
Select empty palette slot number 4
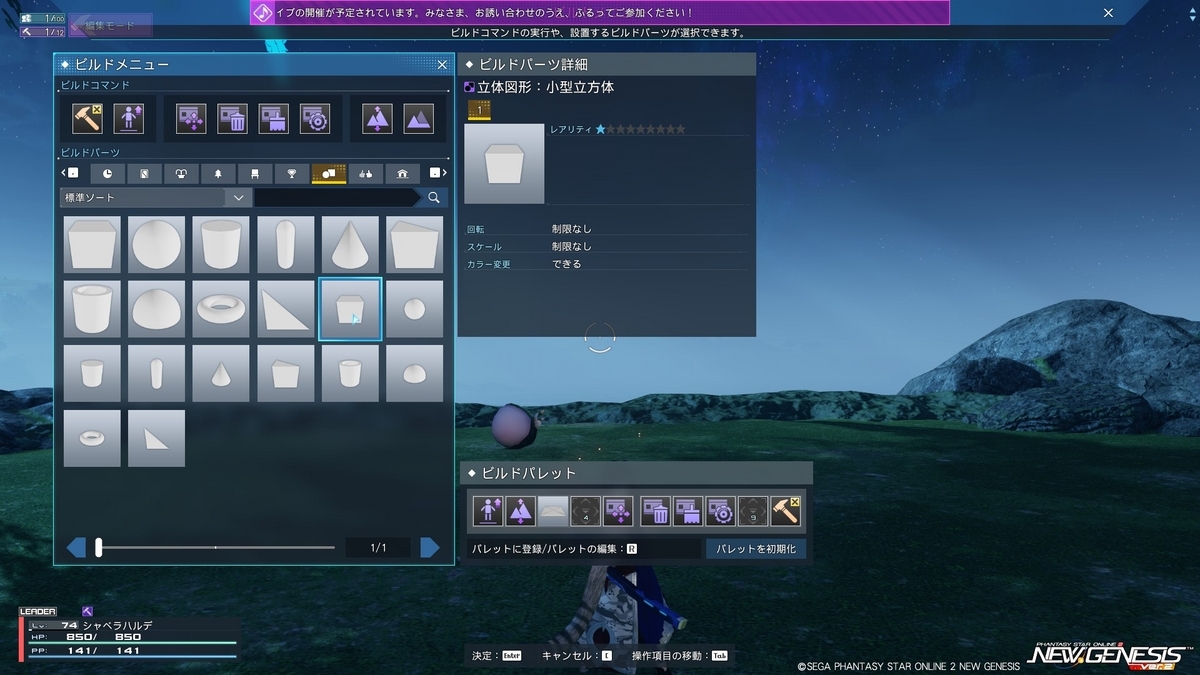(586, 512)
